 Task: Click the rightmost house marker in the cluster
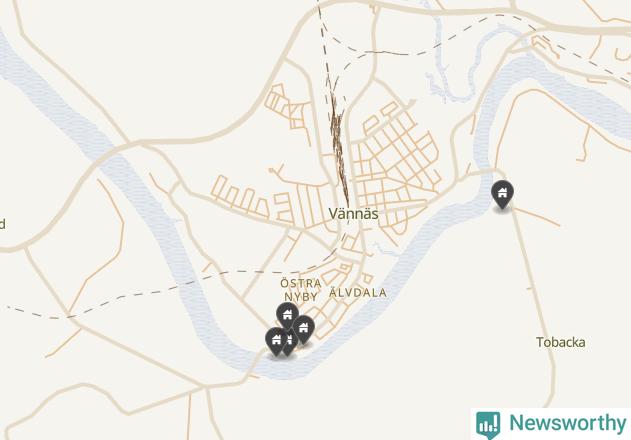point(303,329)
